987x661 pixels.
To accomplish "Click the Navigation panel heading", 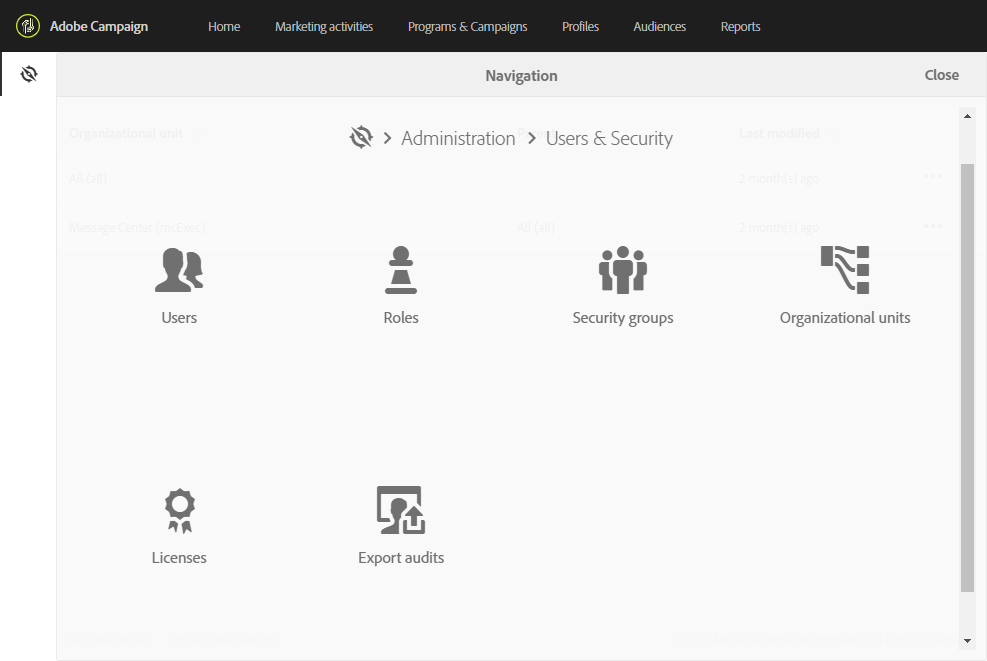I will click(521, 76).
